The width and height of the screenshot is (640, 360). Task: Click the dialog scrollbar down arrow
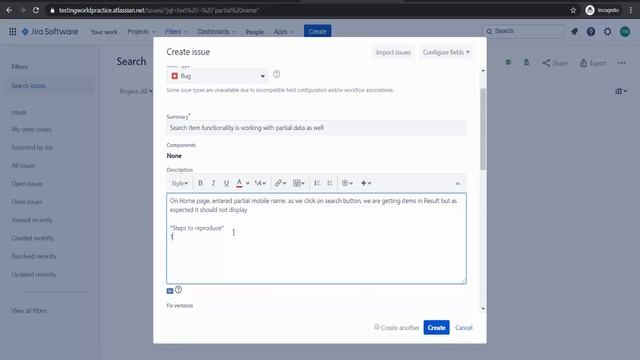tap(483, 309)
